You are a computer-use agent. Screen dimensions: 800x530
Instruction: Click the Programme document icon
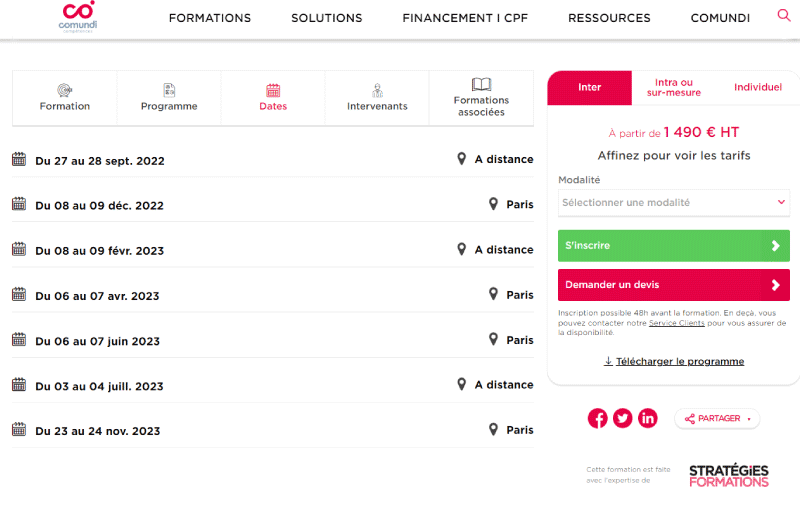(169, 90)
